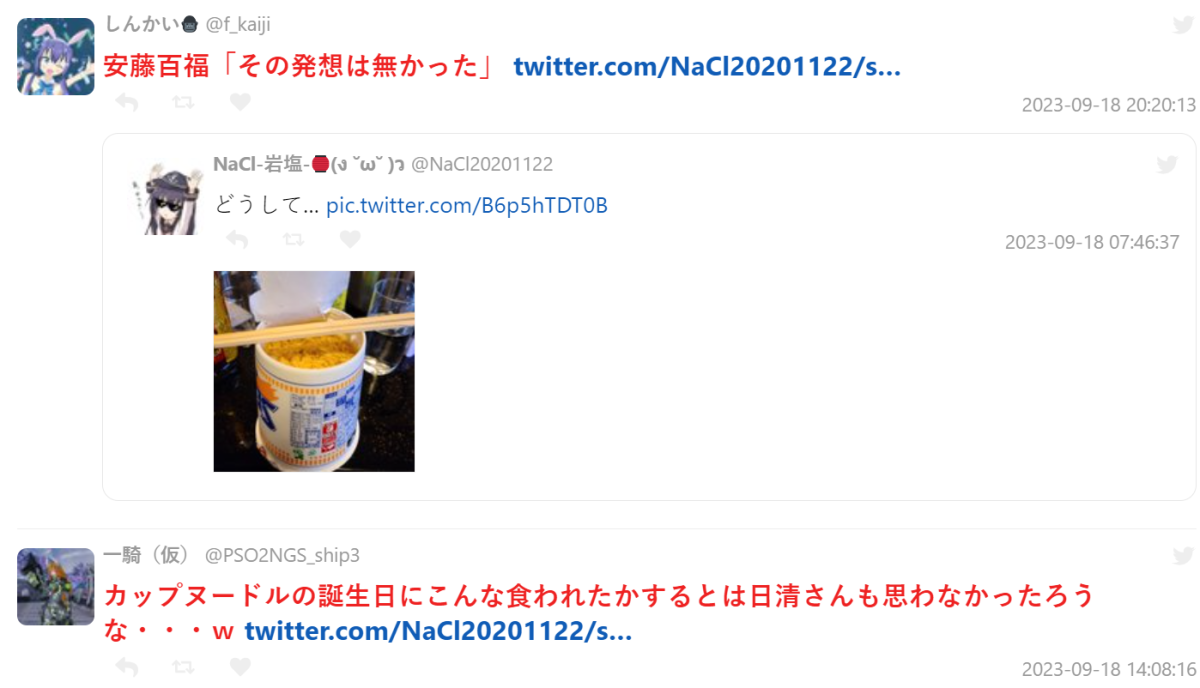The width and height of the screenshot is (1200, 688).
Task: Open the 一騎（仮） profile avatar
Action: pos(56,587)
